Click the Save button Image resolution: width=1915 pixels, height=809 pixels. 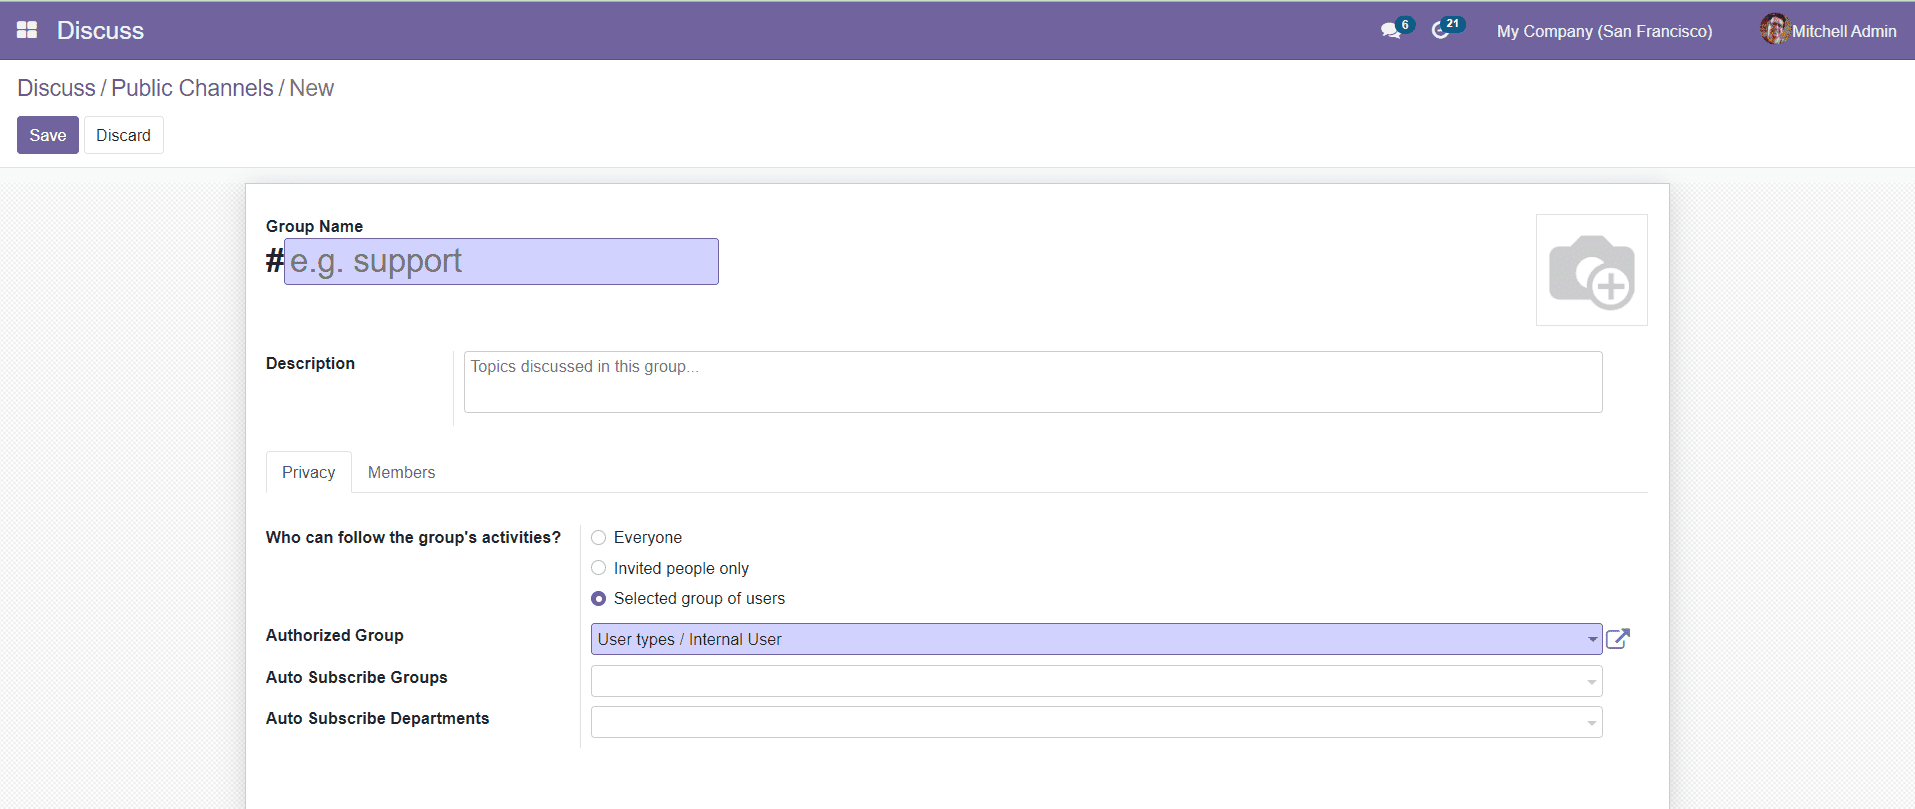click(47, 135)
